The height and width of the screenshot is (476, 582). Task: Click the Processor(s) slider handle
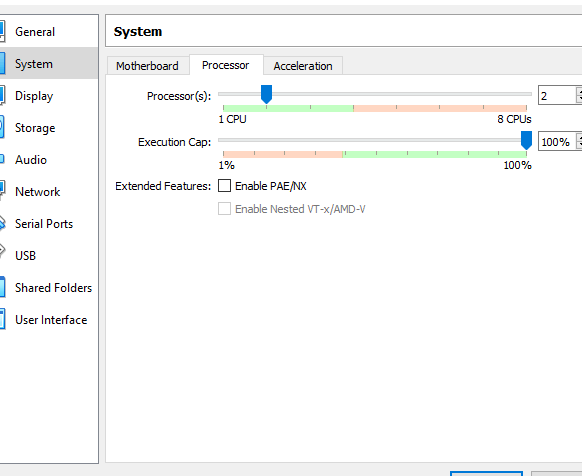click(267, 94)
